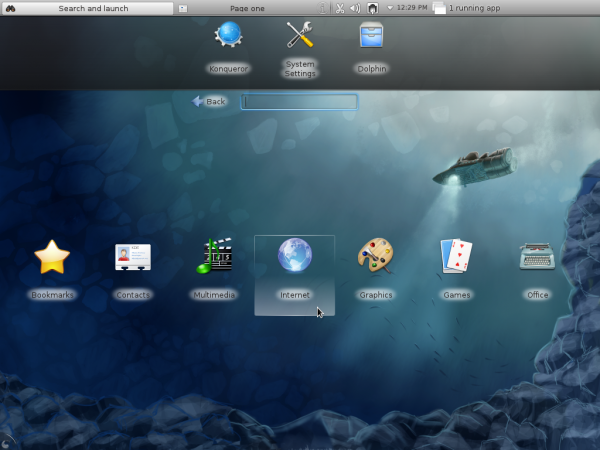This screenshot has width=600, height=450.
Task: Expand the hidden system tray icons arrow
Action: [x=390, y=8]
